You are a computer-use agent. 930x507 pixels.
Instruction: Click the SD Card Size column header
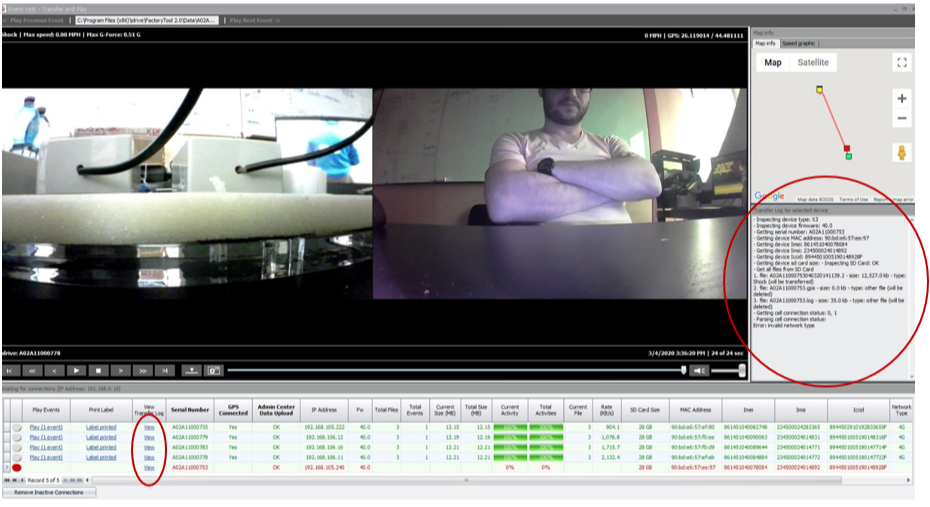tap(645, 410)
